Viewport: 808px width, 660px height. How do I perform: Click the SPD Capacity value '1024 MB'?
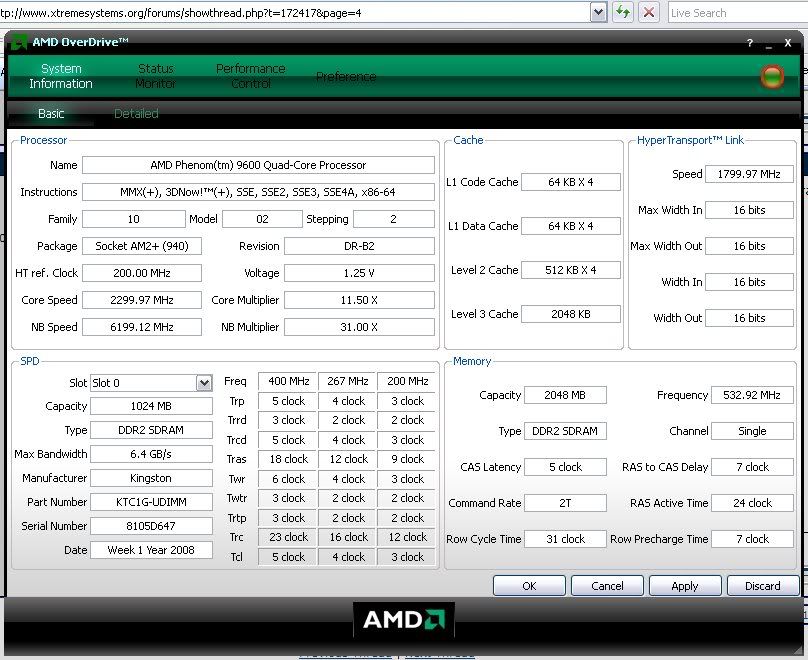[151, 406]
